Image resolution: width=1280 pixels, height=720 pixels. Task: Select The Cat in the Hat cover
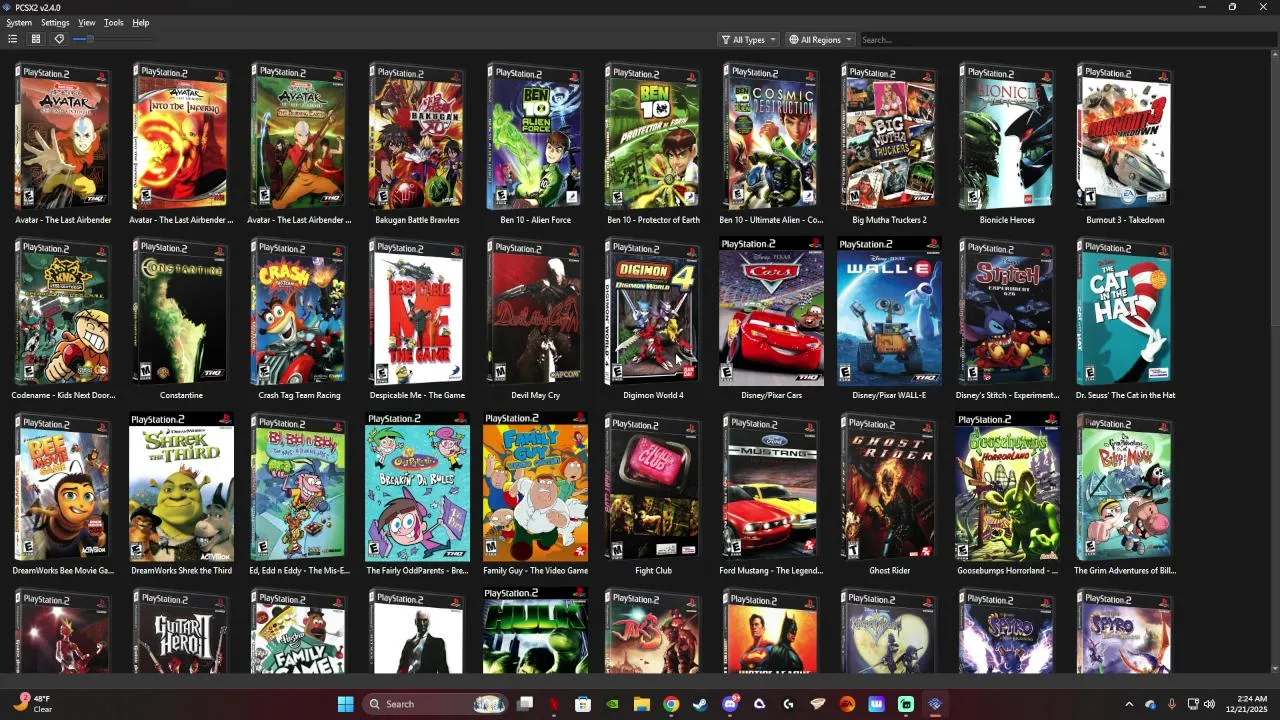pos(1125,312)
